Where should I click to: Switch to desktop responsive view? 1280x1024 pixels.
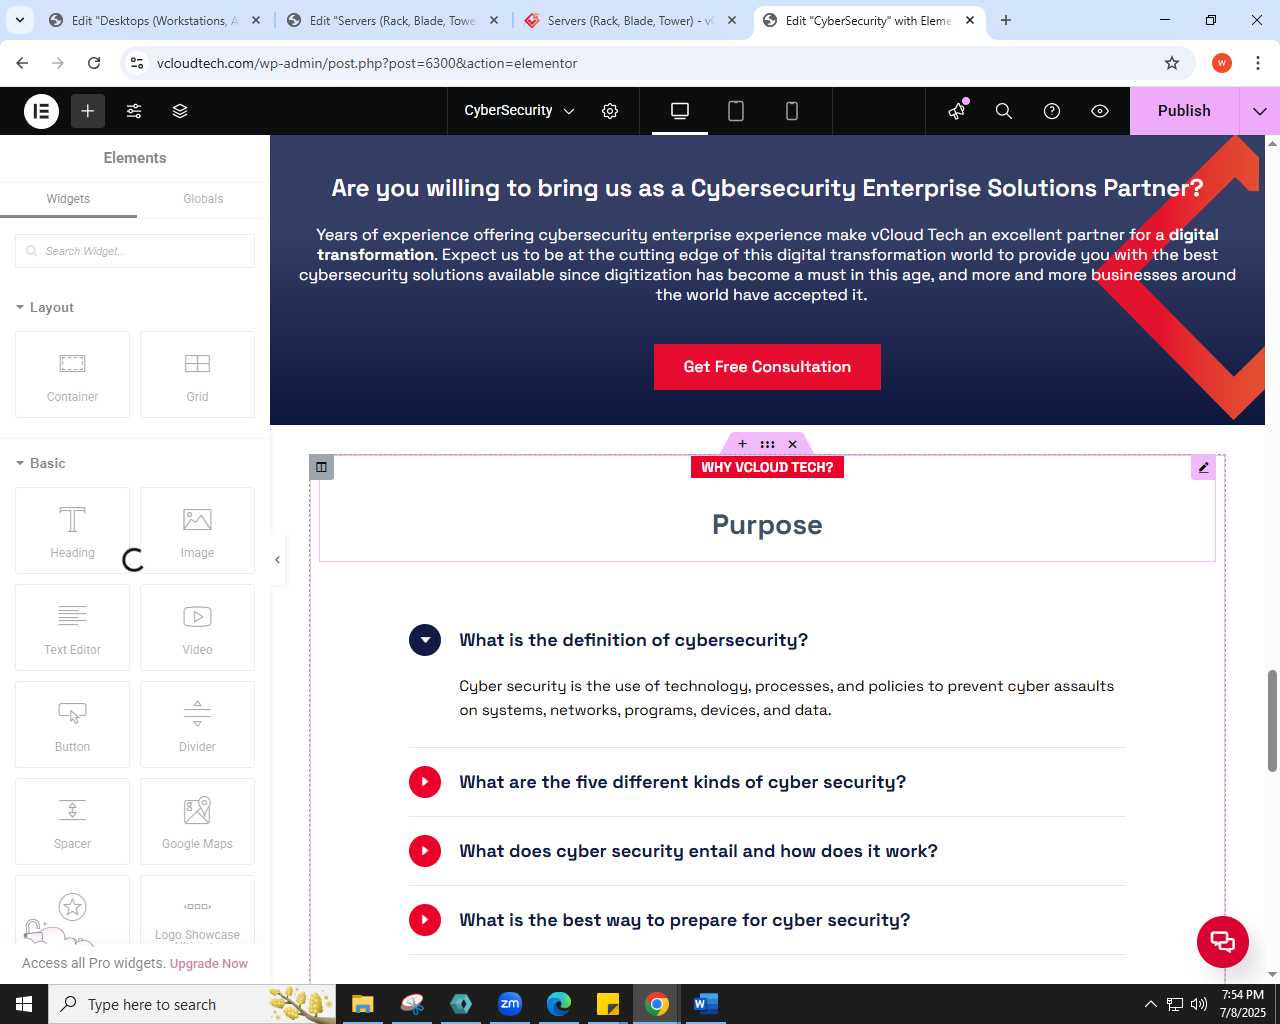(680, 111)
